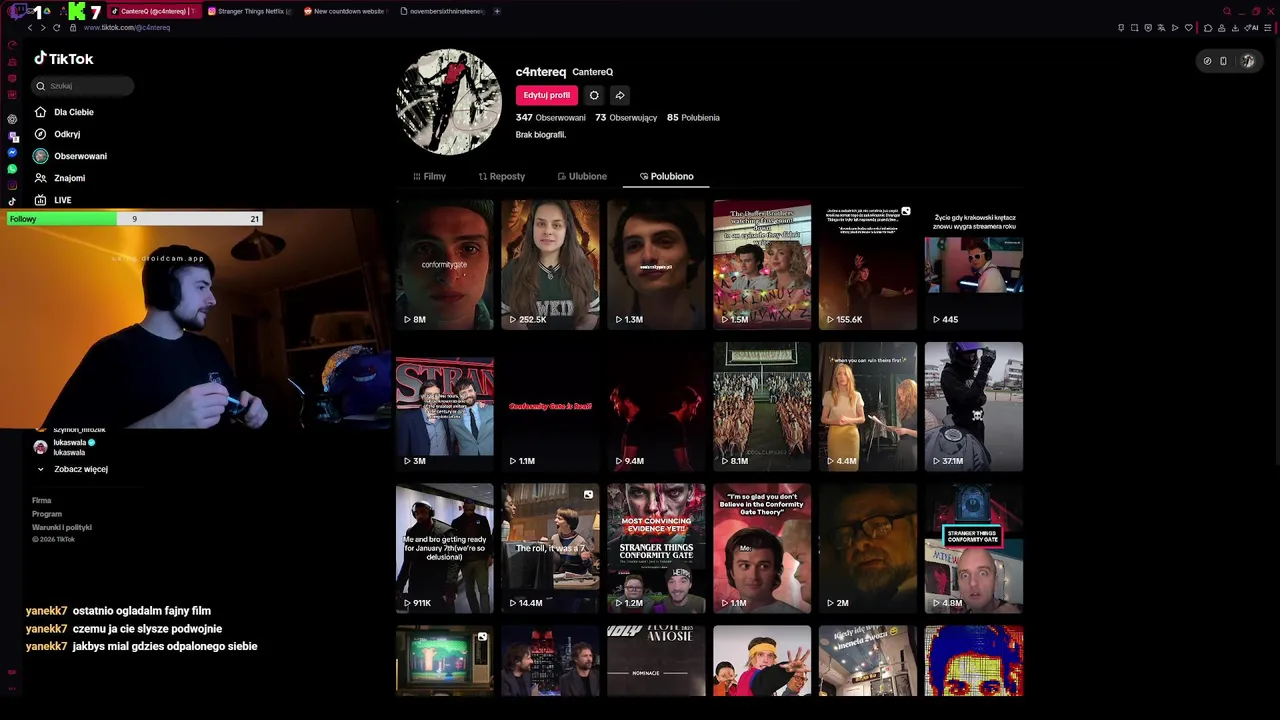Open ChatGPT in the Opera GX sidebar
Viewport: 1280px width, 720px height.
click(x=12, y=119)
